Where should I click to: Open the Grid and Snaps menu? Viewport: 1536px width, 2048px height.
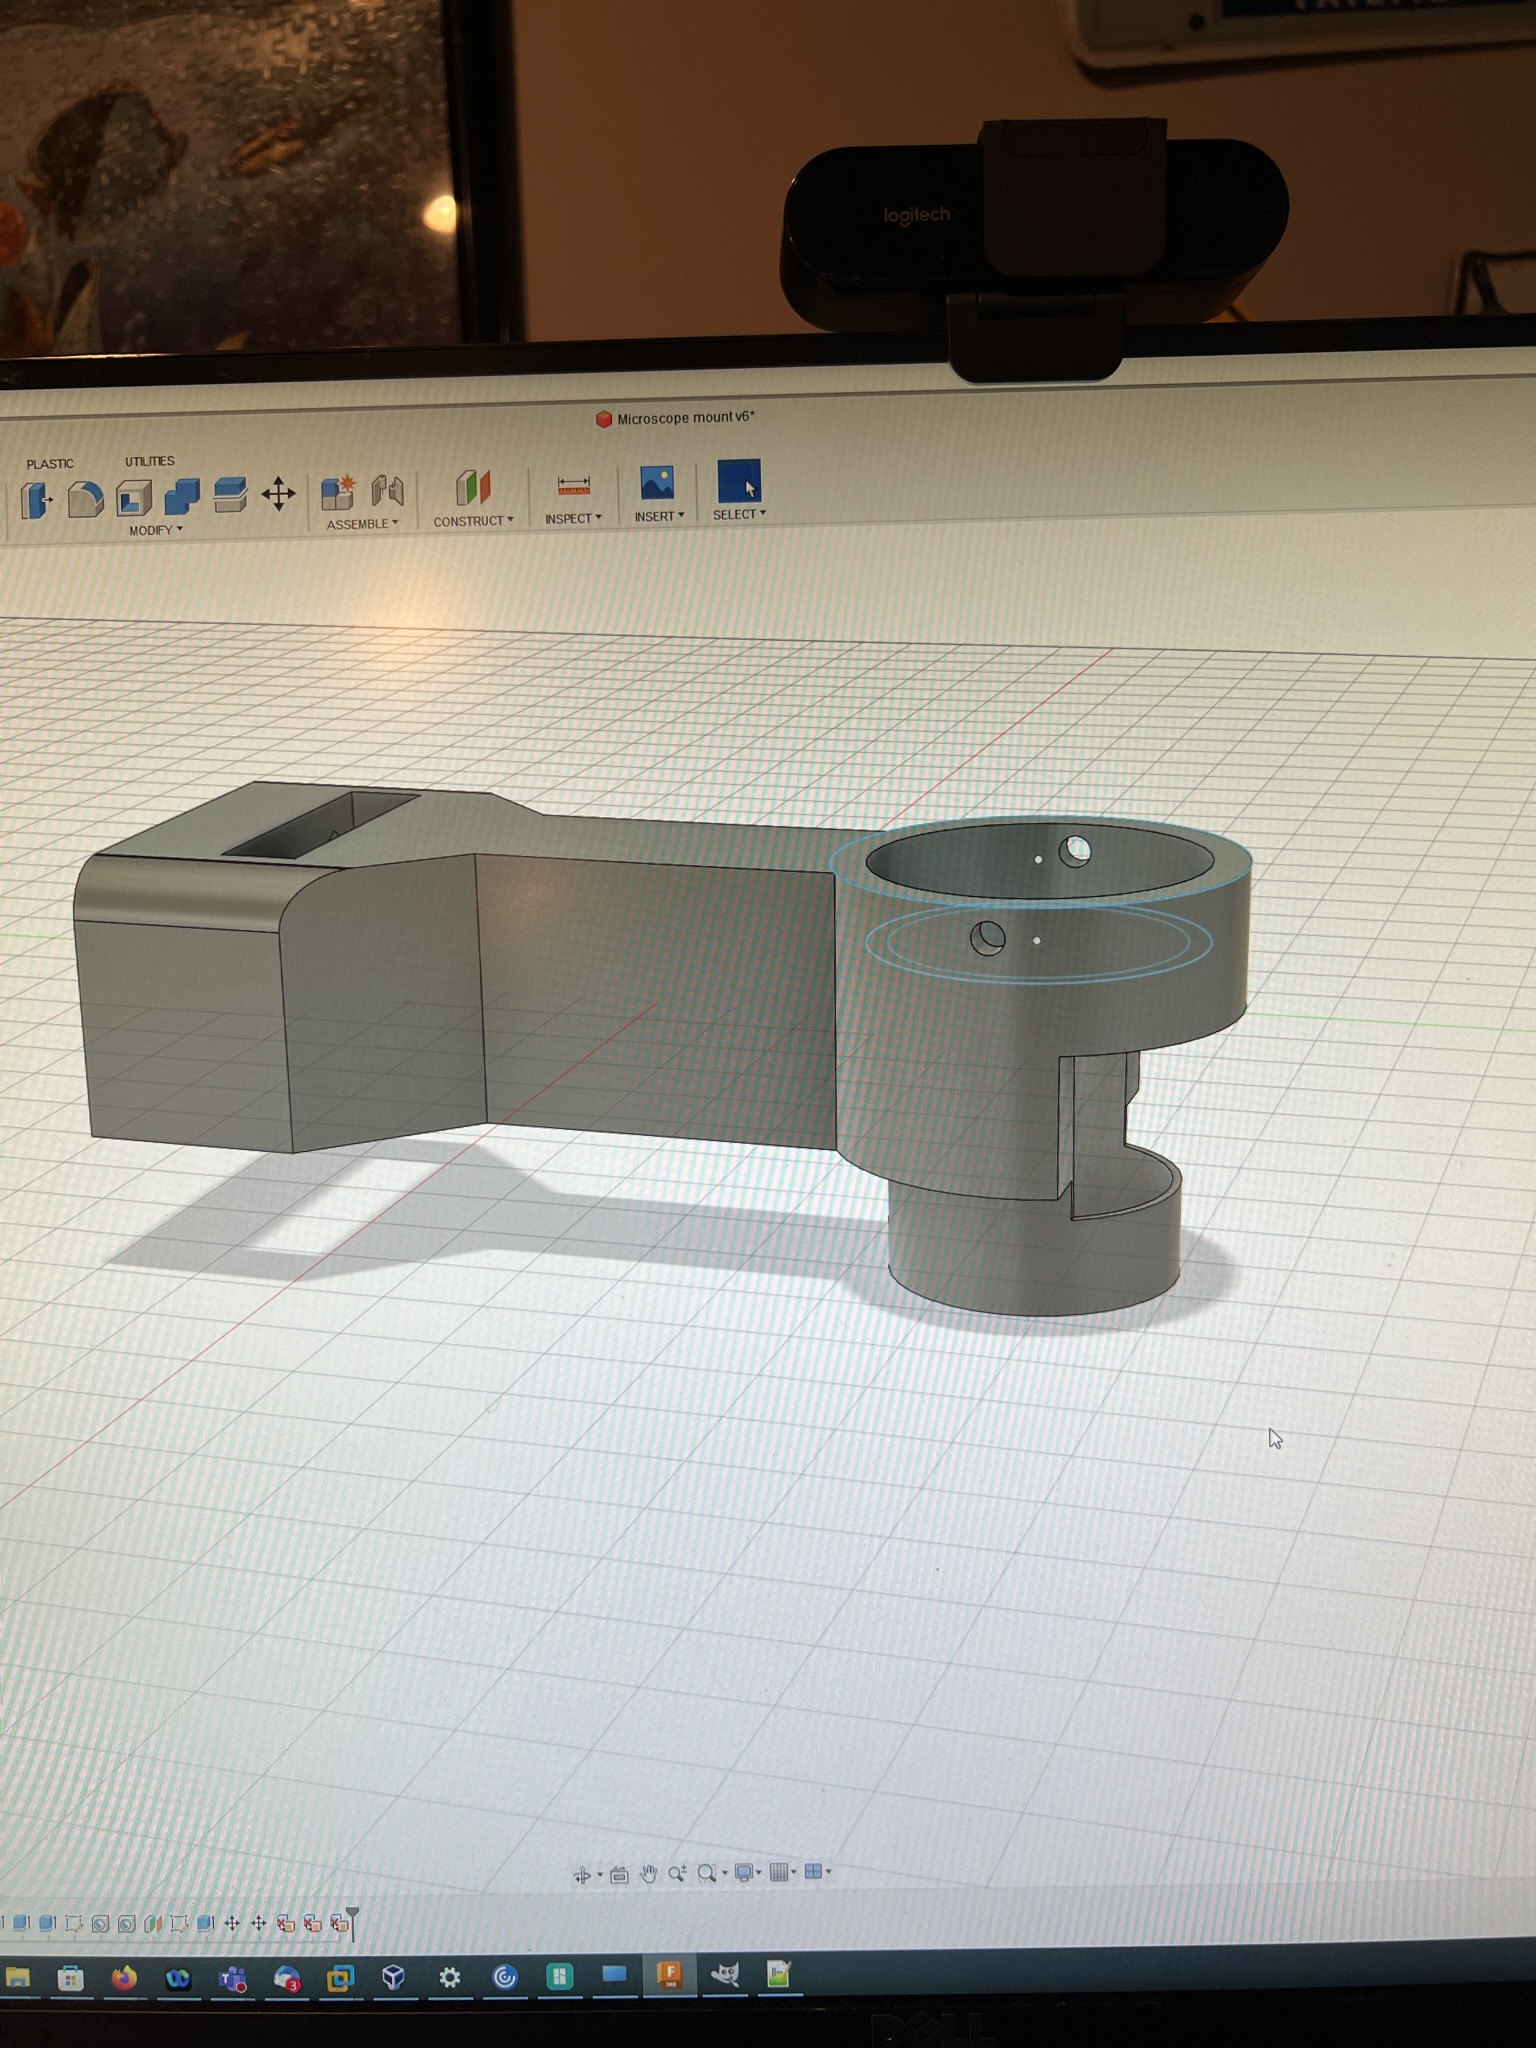pos(782,1872)
